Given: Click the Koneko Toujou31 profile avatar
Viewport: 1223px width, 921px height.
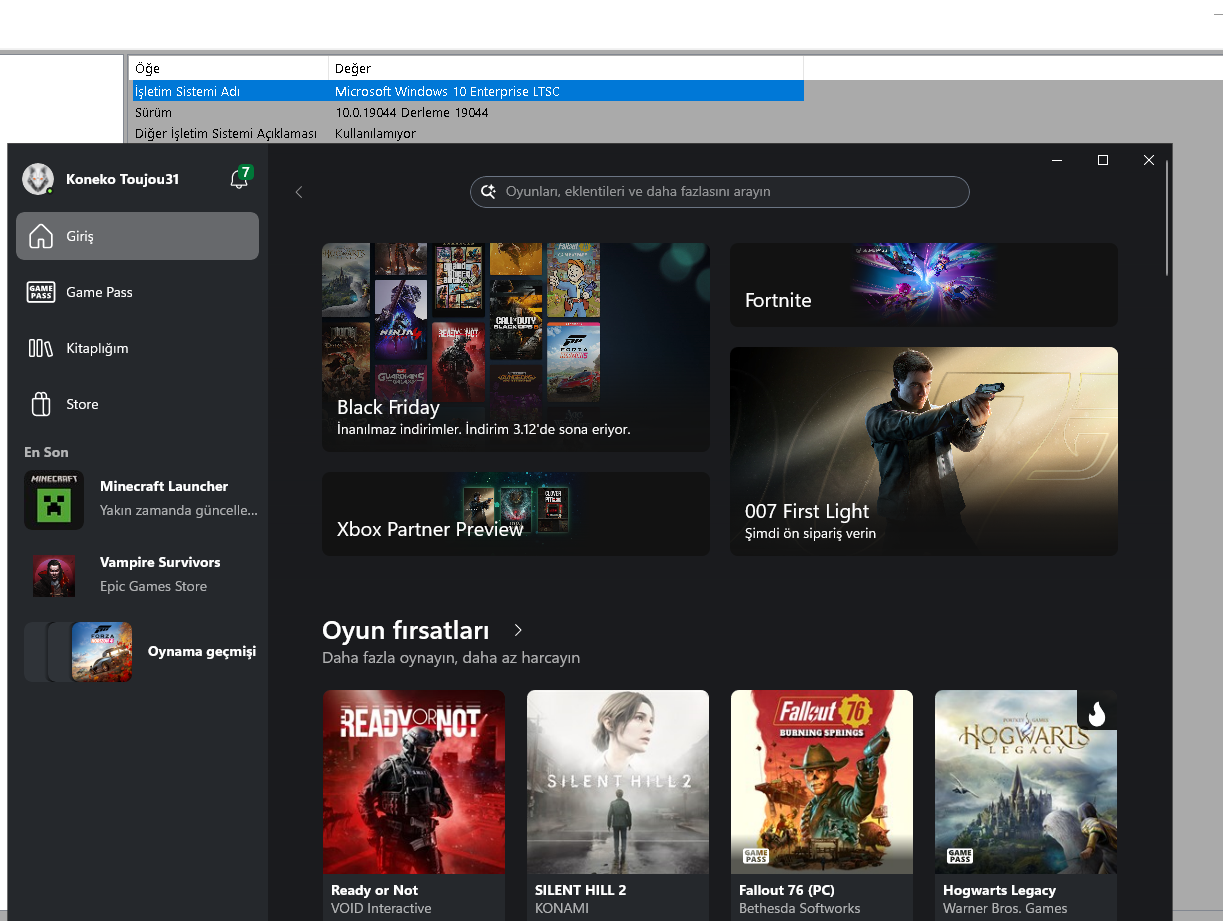Looking at the screenshot, I should [38, 179].
